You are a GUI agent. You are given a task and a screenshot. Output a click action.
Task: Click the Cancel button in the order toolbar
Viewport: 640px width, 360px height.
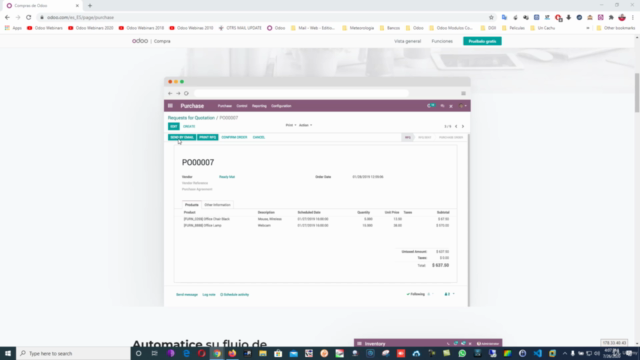pos(259,138)
